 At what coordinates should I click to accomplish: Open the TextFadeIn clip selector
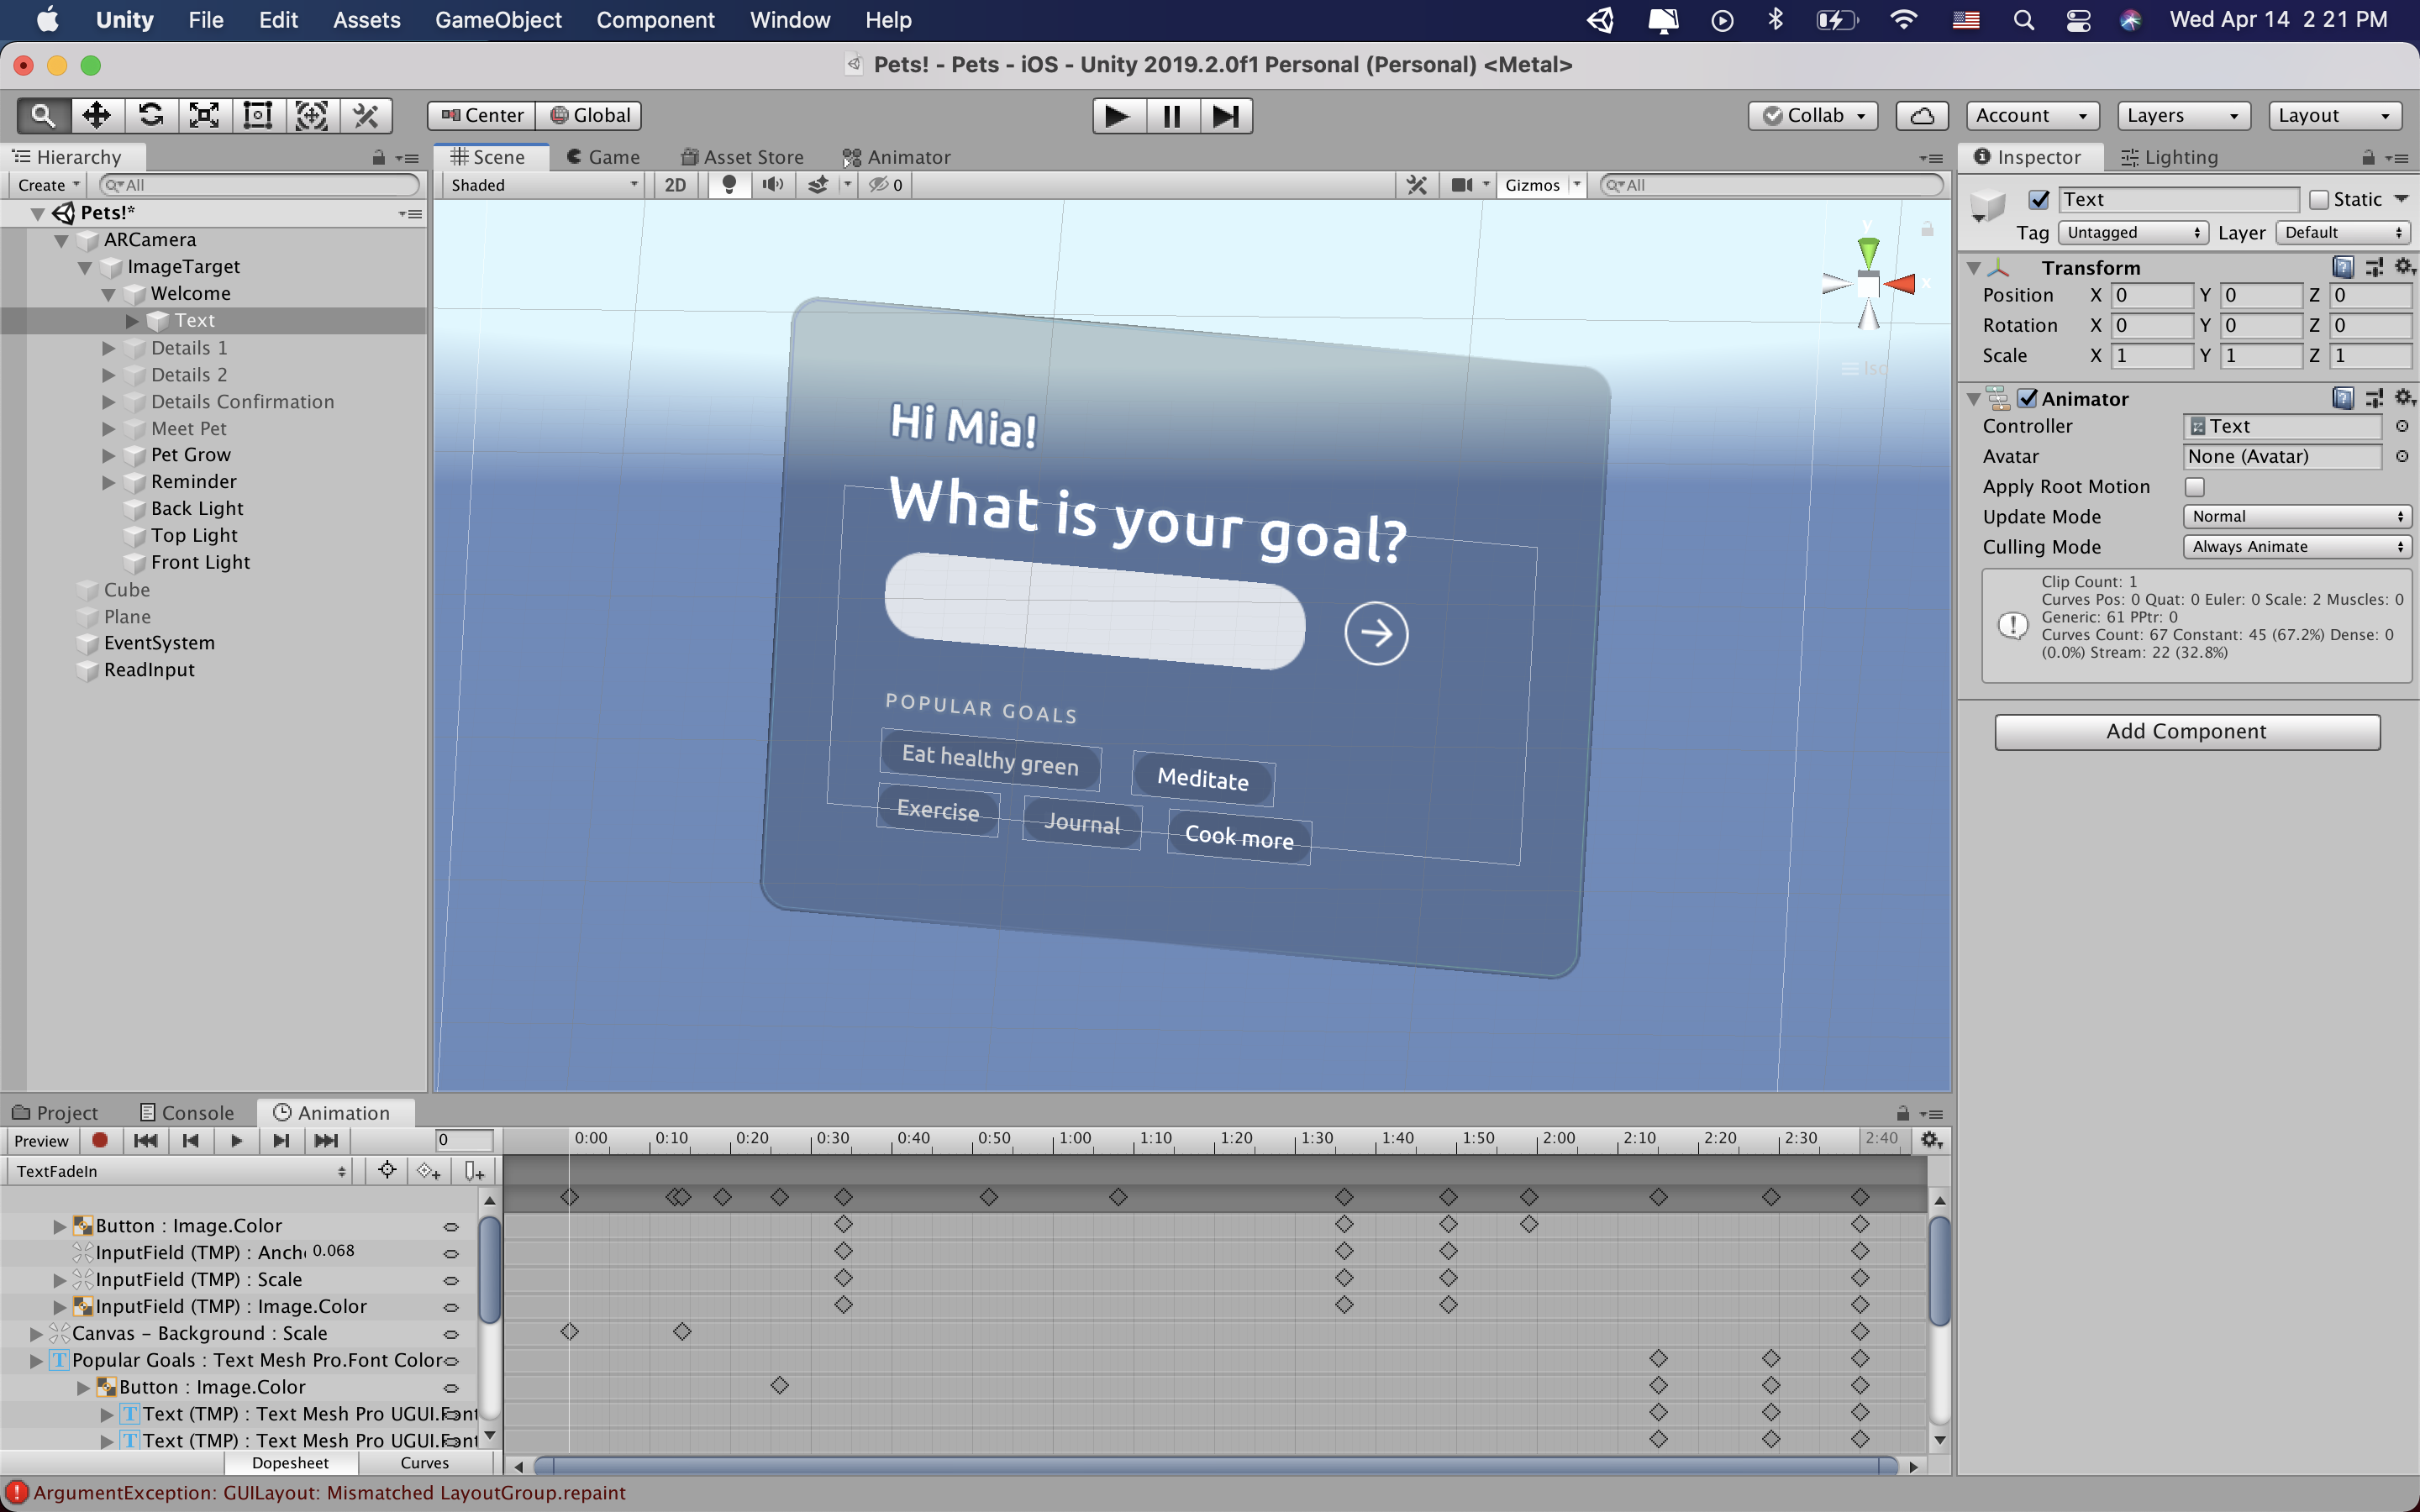click(x=180, y=1171)
